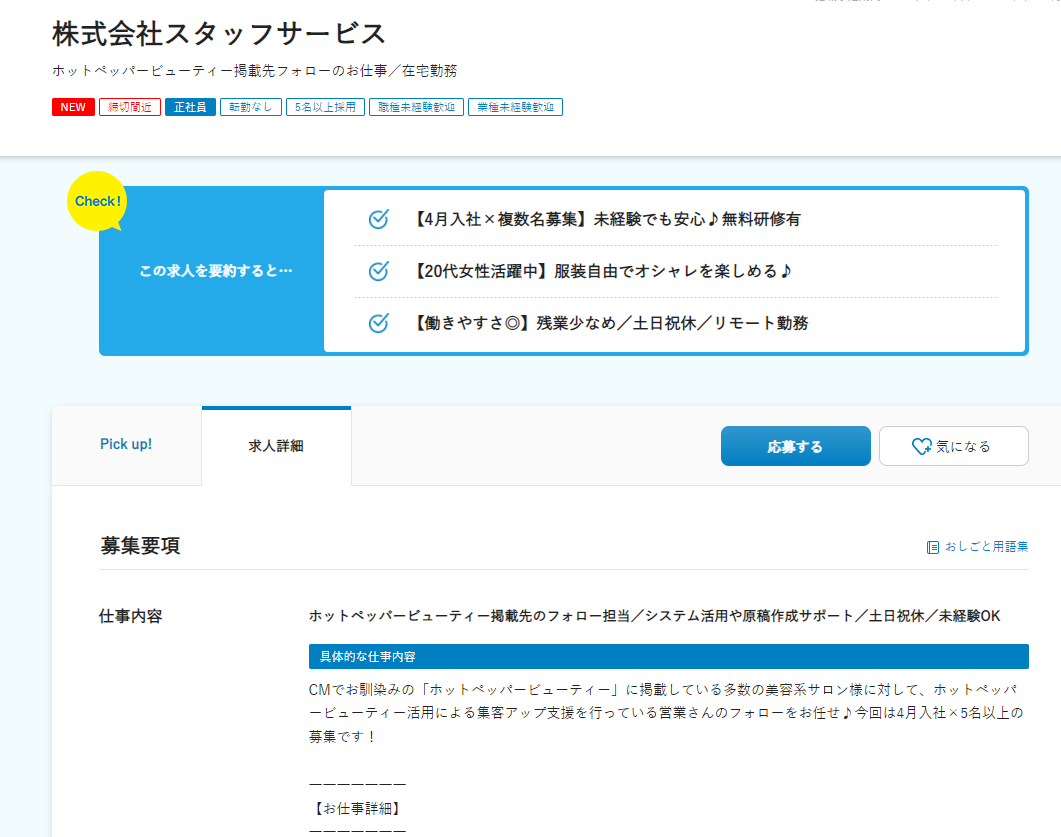Click the 仕事内容 row label
The height and width of the screenshot is (837, 1061).
(131, 616)
